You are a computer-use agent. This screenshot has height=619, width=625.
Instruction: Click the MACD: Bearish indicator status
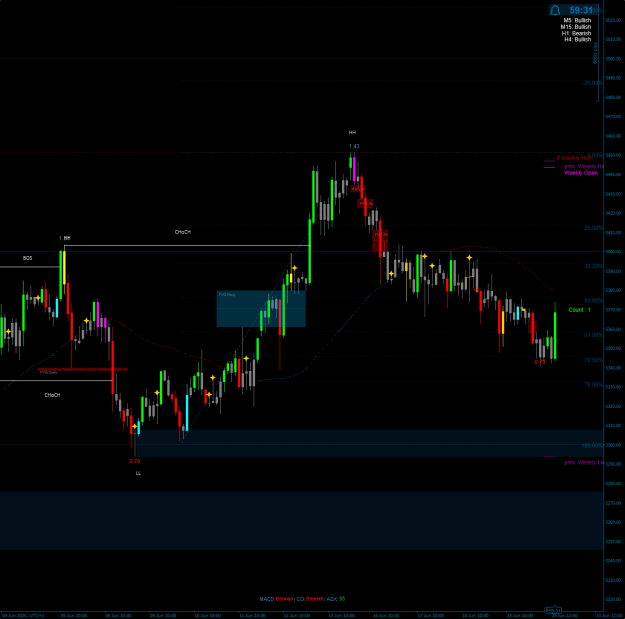coord(276,599)
